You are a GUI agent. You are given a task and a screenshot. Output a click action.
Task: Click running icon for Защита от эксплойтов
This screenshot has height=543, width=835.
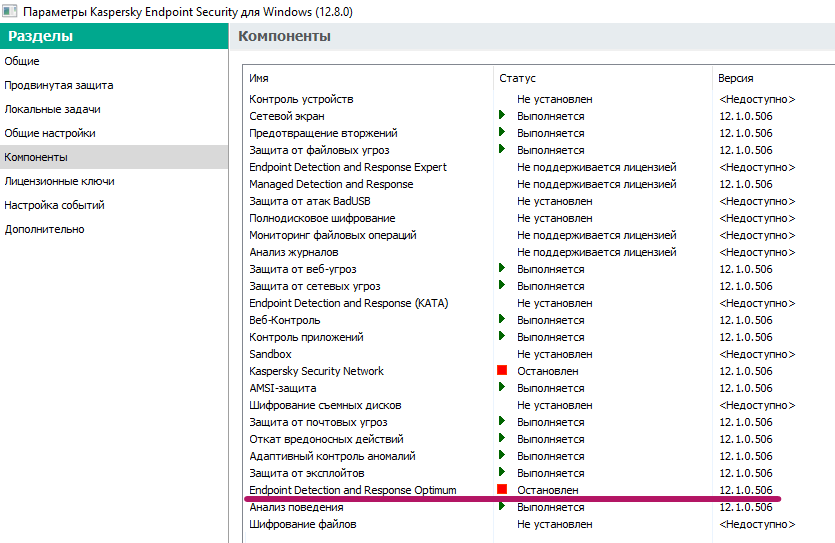tap(502, 472)
